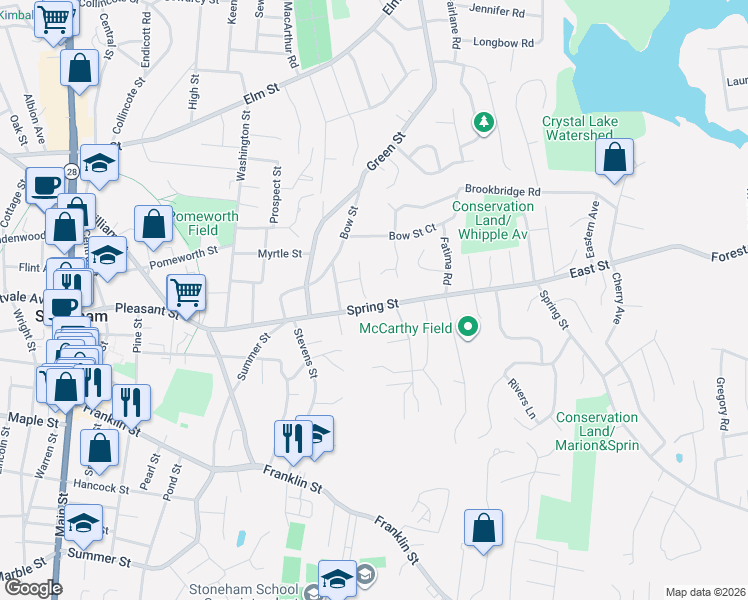Click the gray school marker beside Stoneham School

coord(366,575)
